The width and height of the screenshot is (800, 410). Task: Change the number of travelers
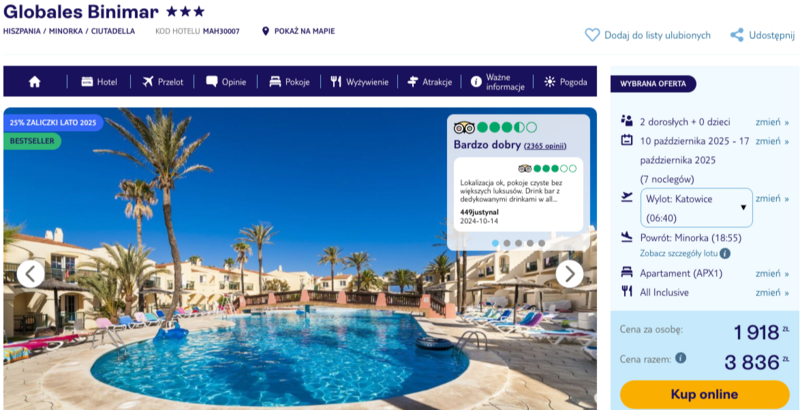pos(772,122)
